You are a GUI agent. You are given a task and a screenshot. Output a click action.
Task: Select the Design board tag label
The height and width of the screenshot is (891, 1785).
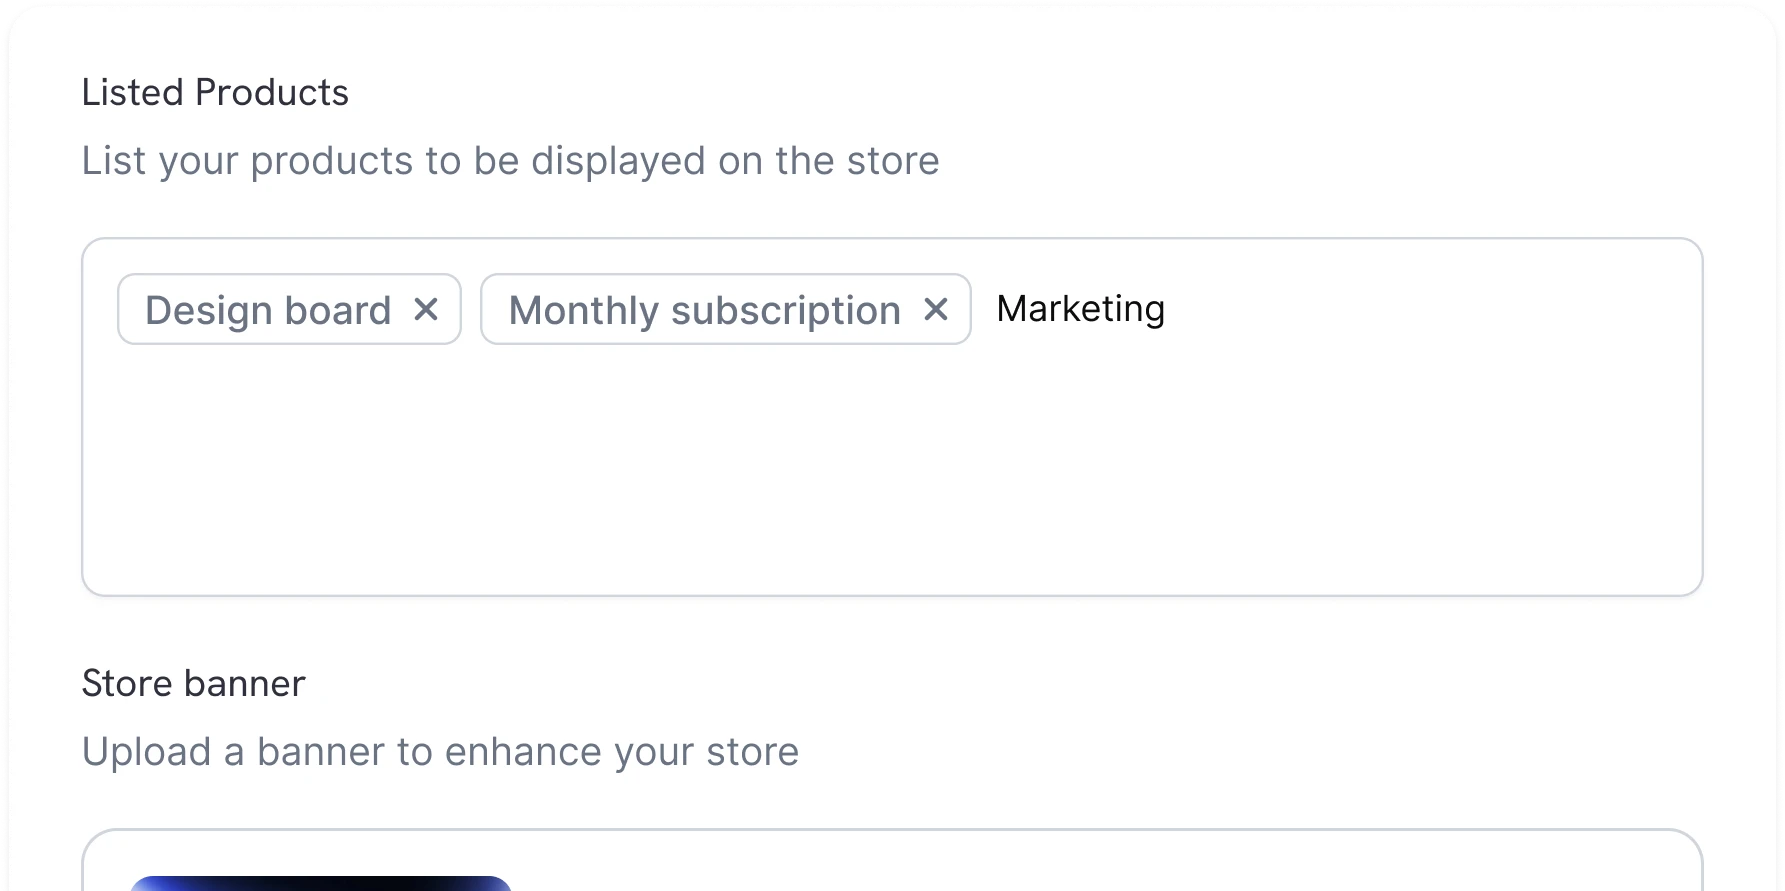pyautogui.click(x=267, y=310)
